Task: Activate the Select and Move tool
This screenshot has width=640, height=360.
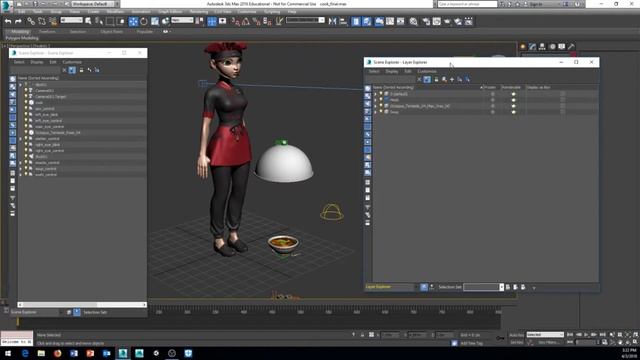Action: click(x=133, y=21)
